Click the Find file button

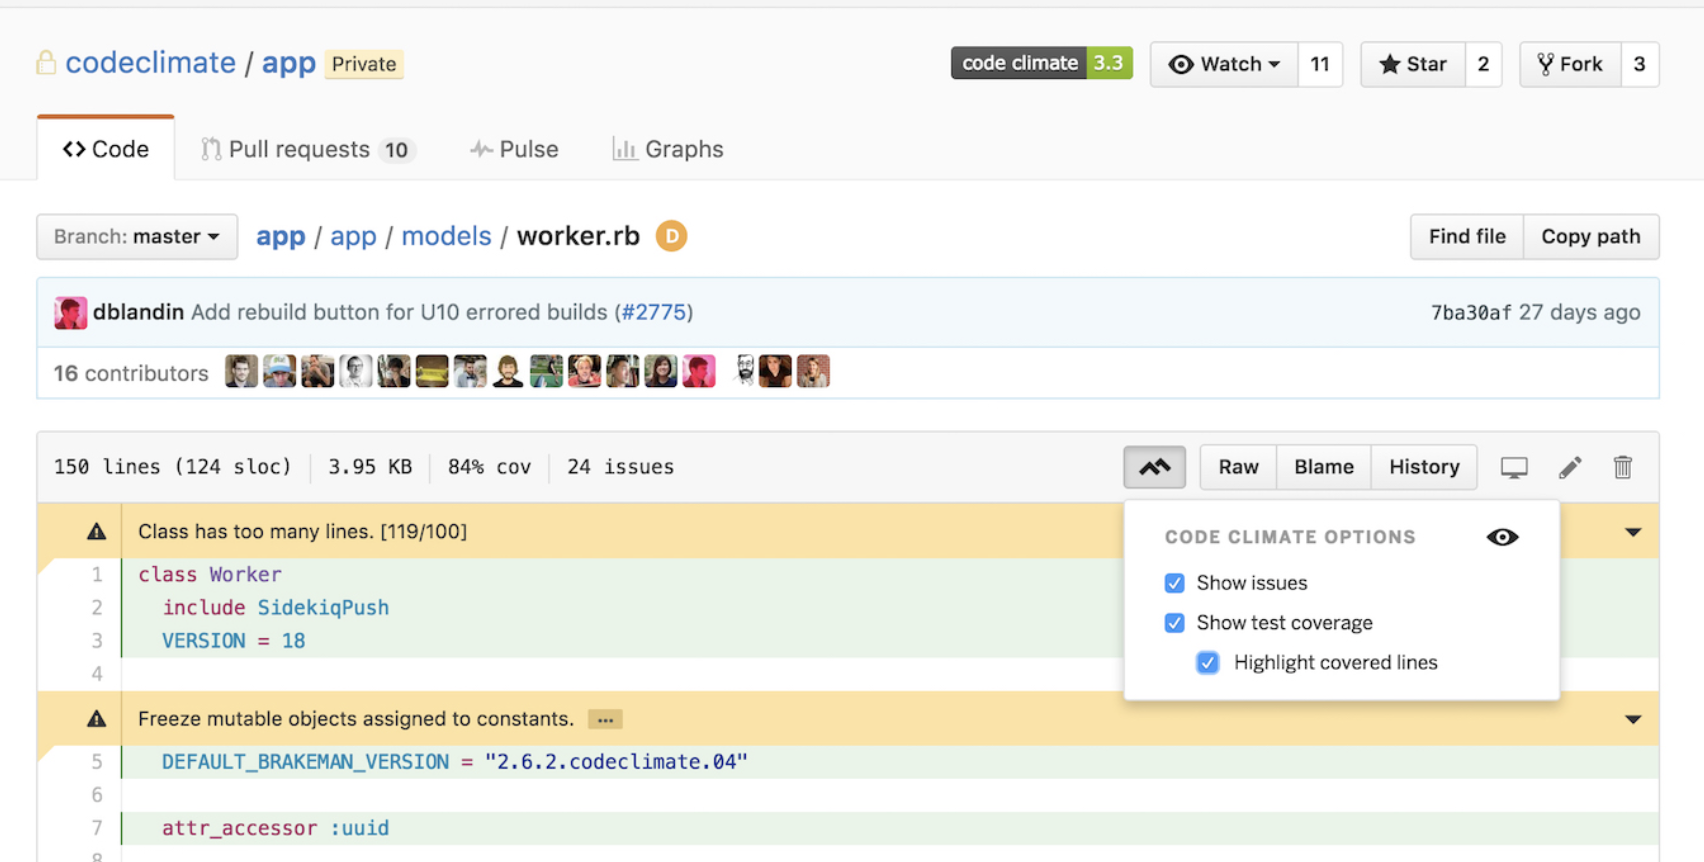coord(1467,237)
